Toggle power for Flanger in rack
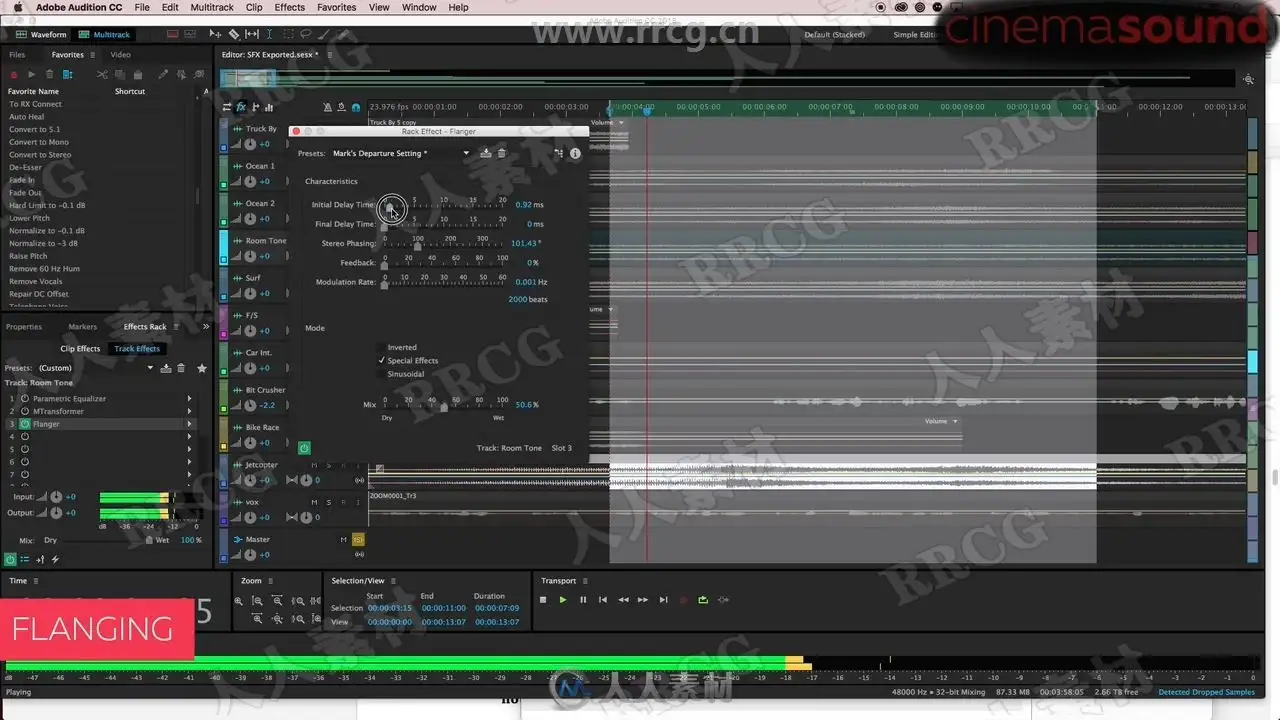The width and height of the screenshot is (1280, 720). coord(25,424)
